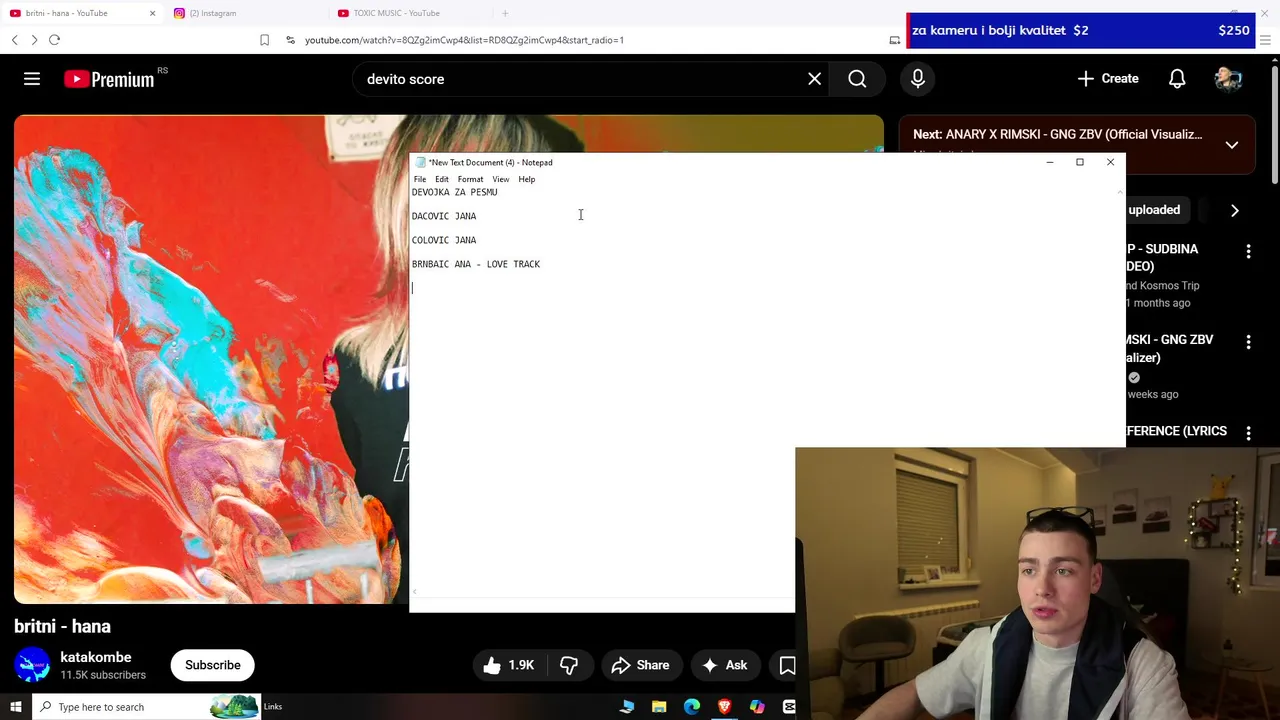The height and width of the screenshot is (720, 1280).
Task: Select the browser address bar URL
Action: pyautogui.click(x=464, y=40)
